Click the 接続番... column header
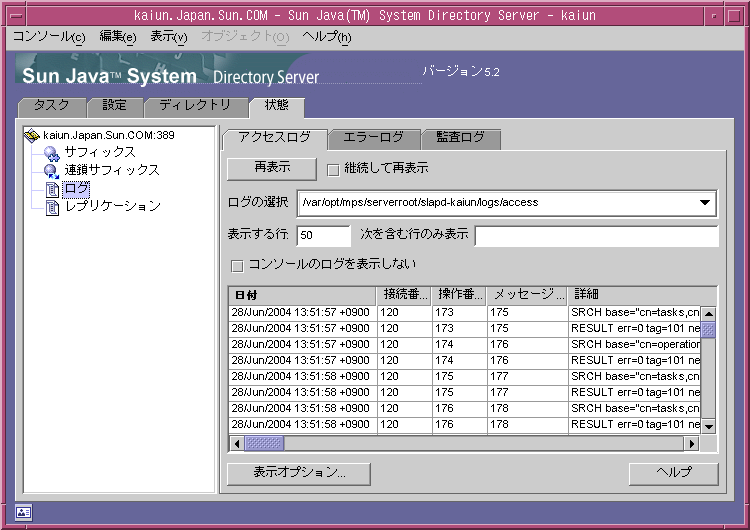The height and width of the screenshot is (530, 750). tap(404, 295)
